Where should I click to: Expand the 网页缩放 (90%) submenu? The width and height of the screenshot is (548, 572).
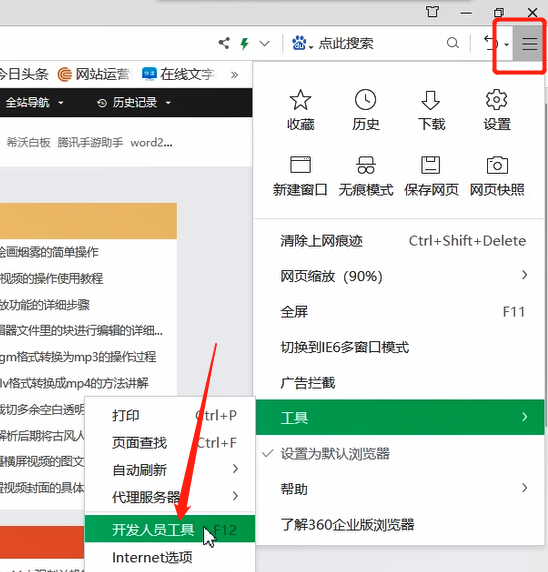click(400, 276)
